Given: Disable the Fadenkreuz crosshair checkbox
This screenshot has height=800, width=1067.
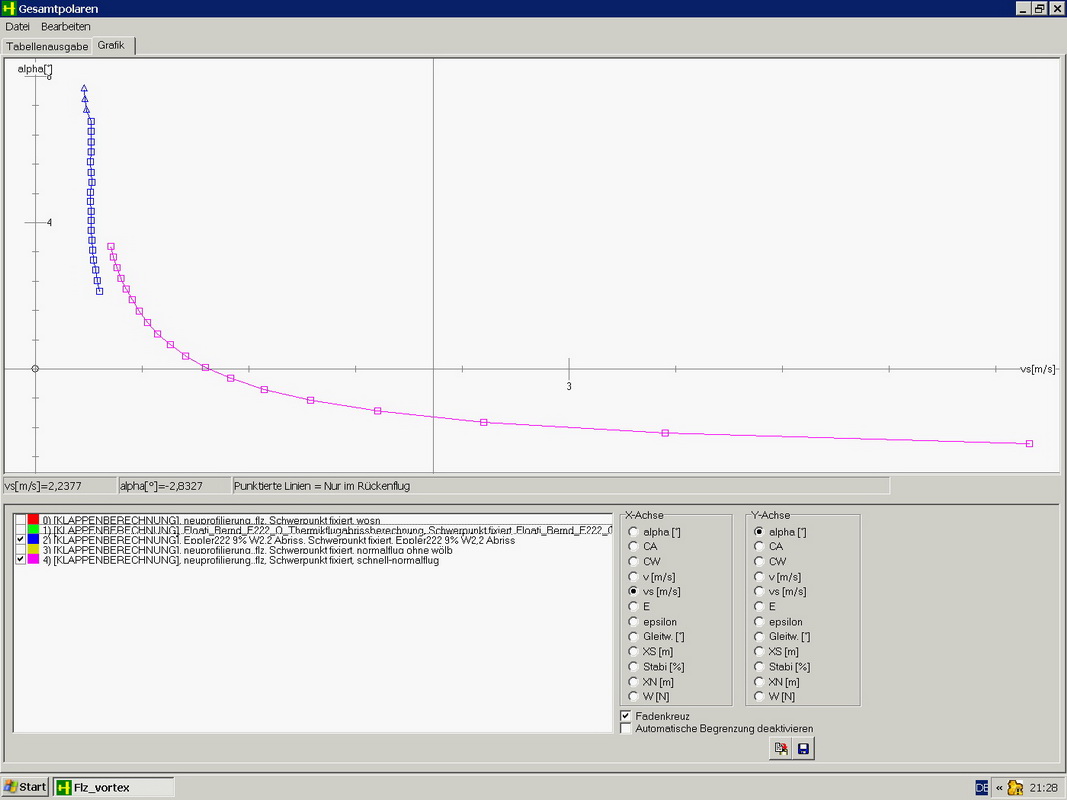Looking at the screenshot, I should point(626,716).
